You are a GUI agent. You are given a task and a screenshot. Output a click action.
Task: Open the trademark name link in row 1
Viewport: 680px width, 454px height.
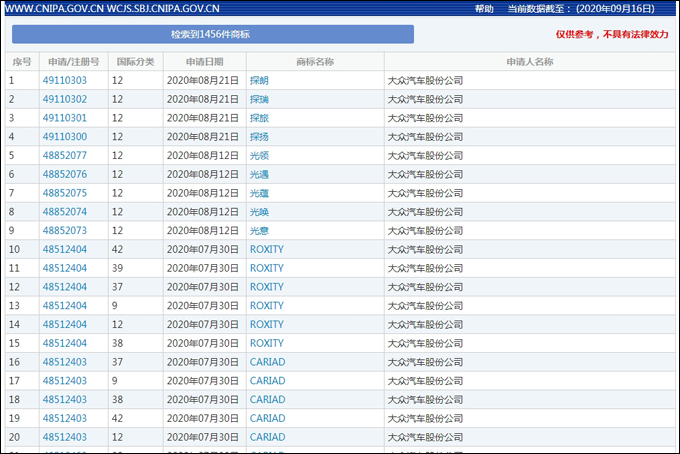pos(259,81)
